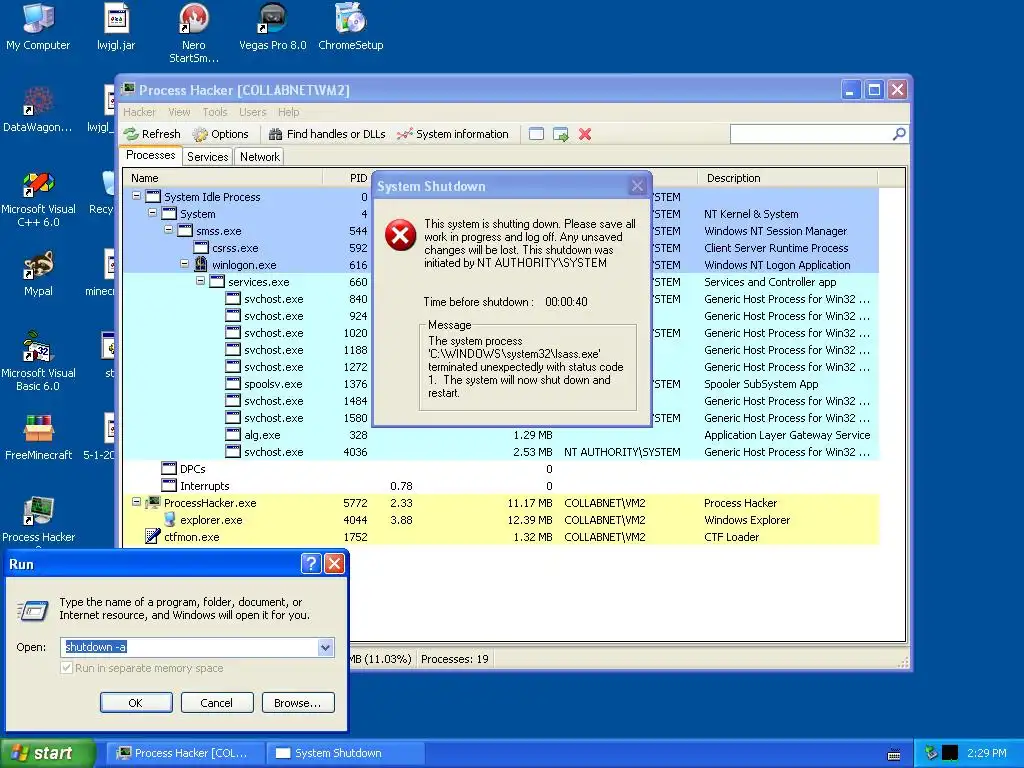Toggle Run in separate memory space checkbox

point(67,668)
